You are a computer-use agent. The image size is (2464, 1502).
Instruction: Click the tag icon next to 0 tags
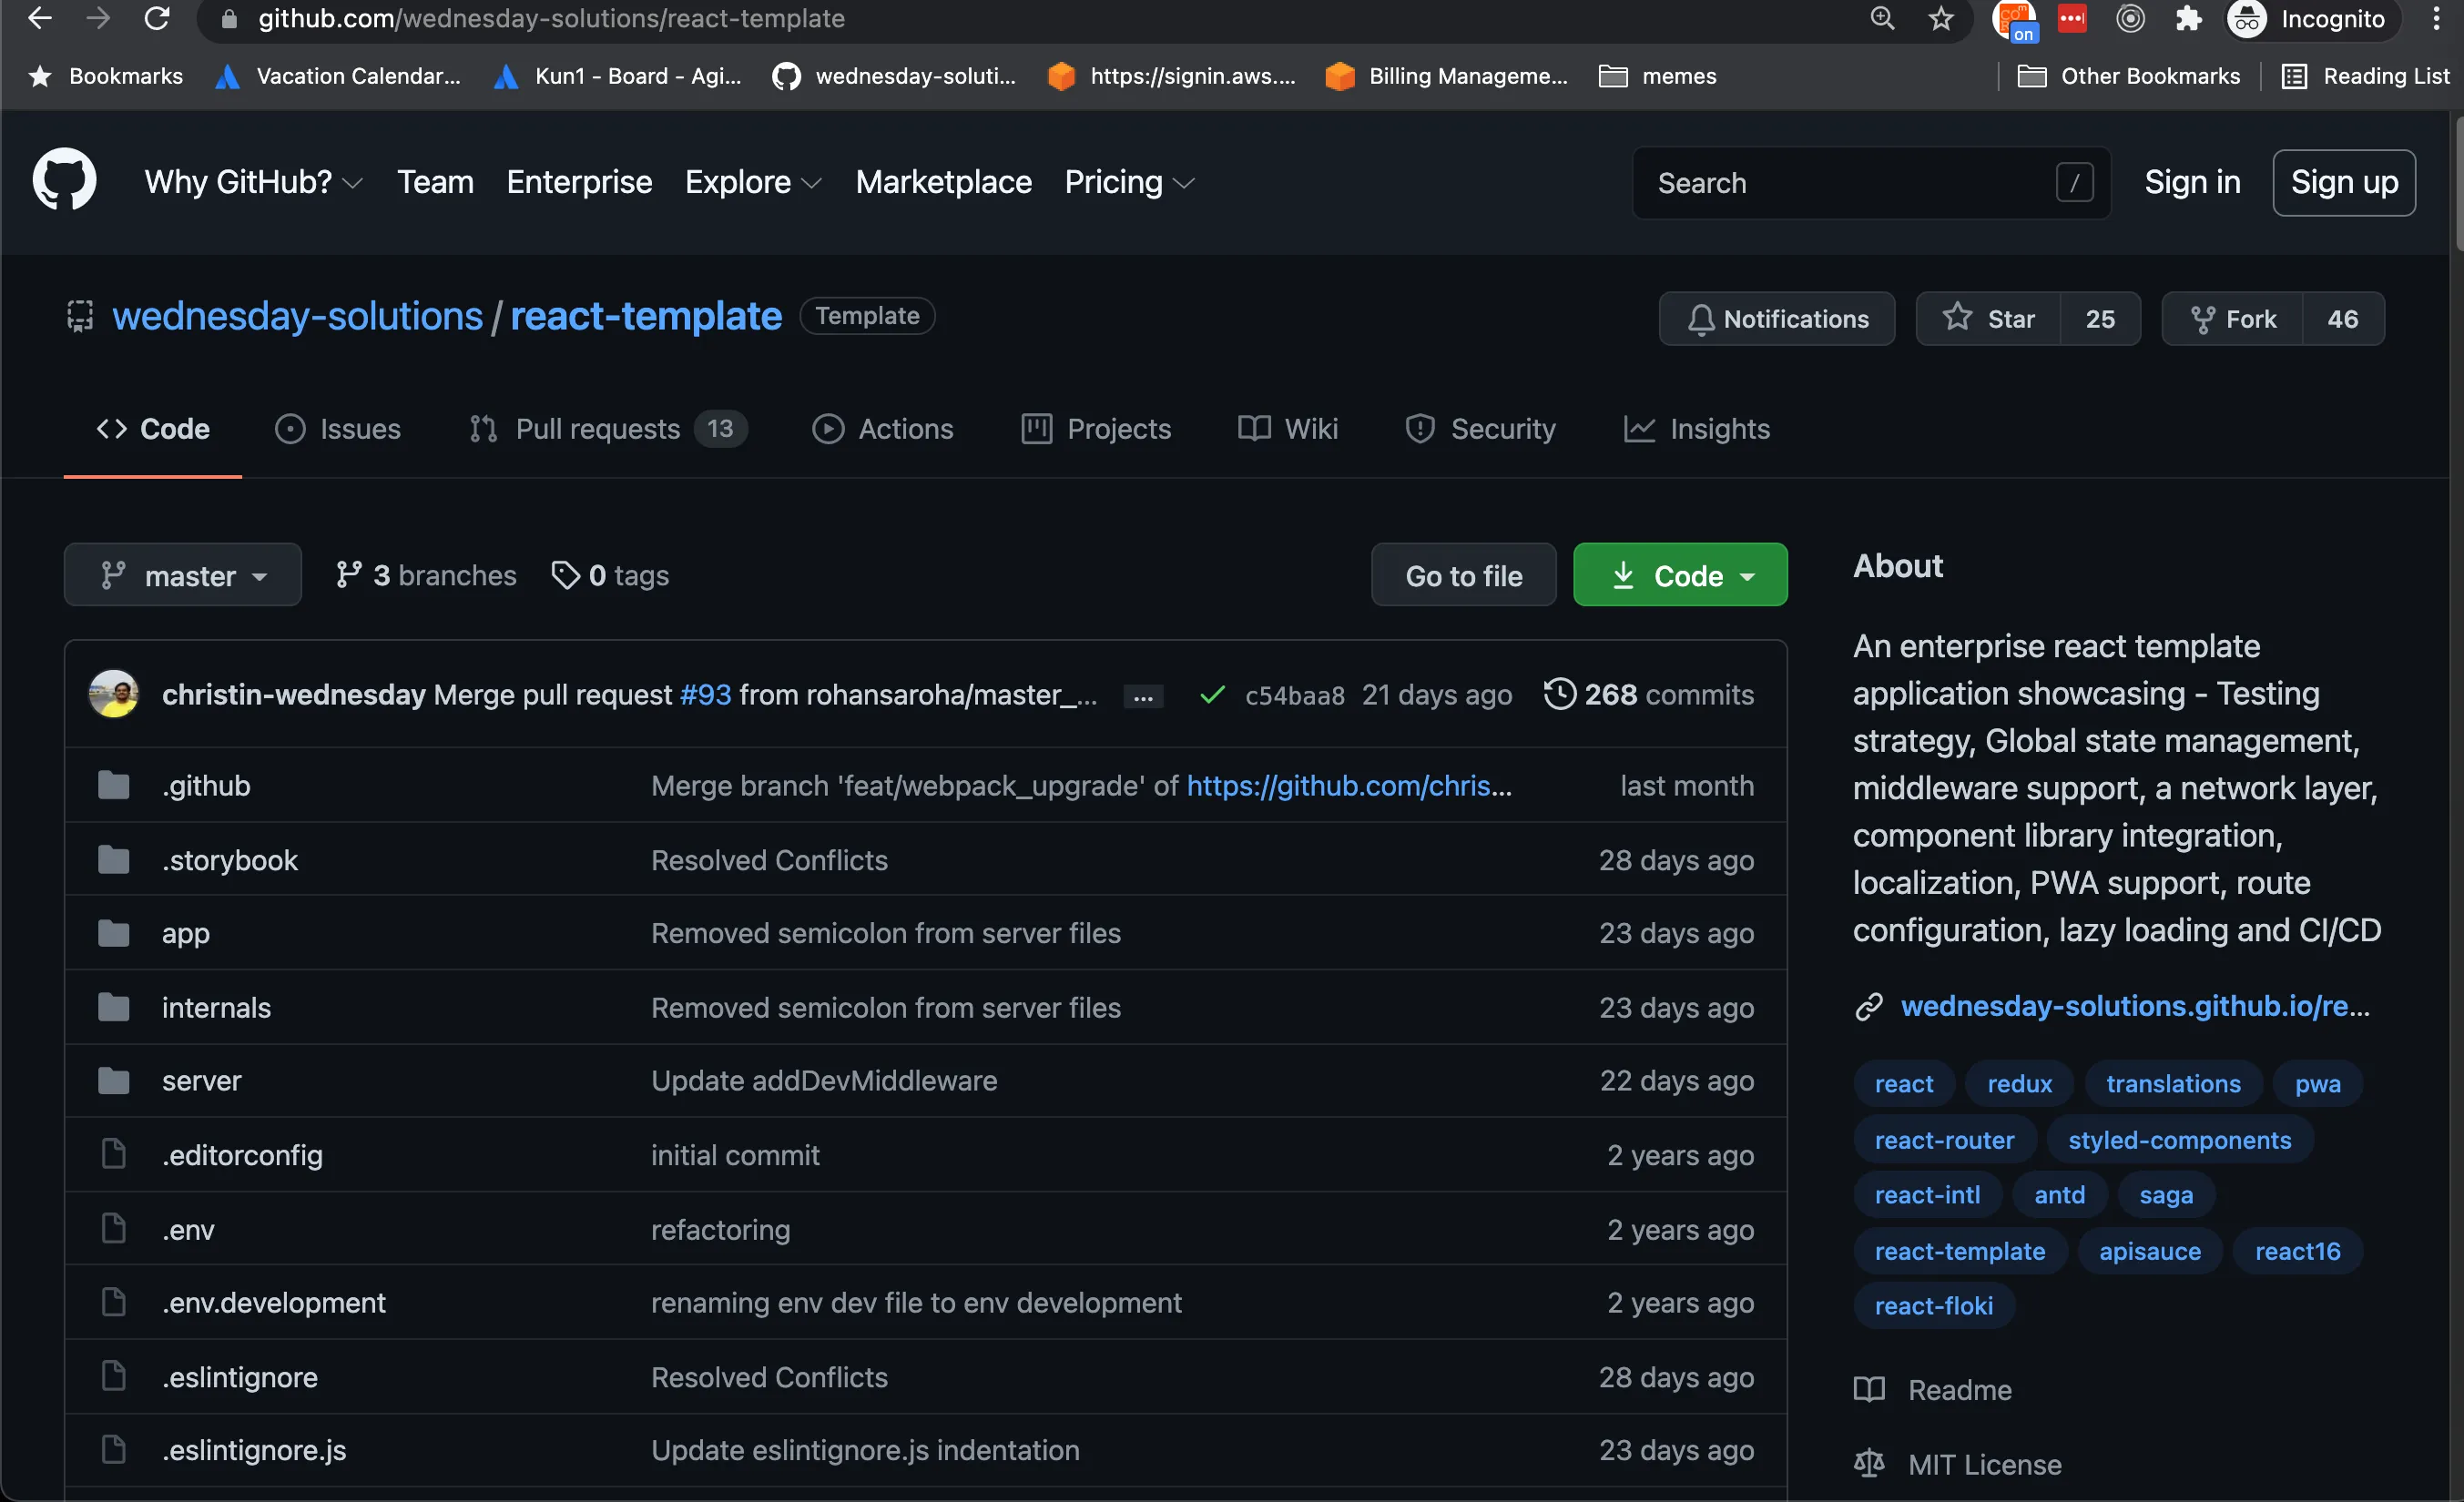(x=566, y=575)
